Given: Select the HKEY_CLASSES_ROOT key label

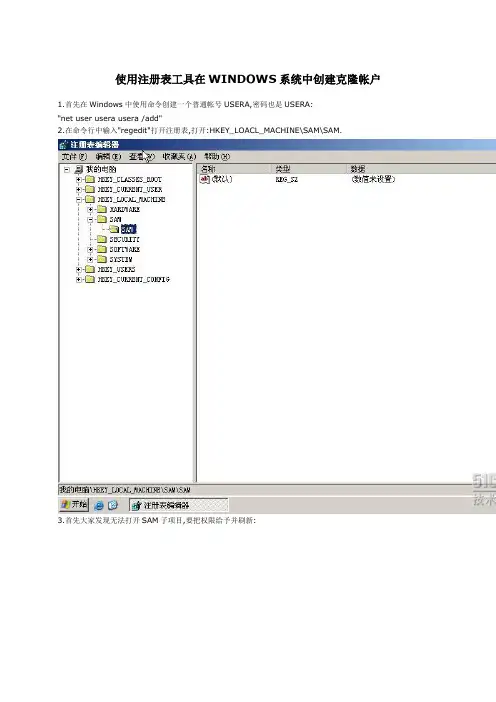Looking at the screenshot, I should coord(129,180).
